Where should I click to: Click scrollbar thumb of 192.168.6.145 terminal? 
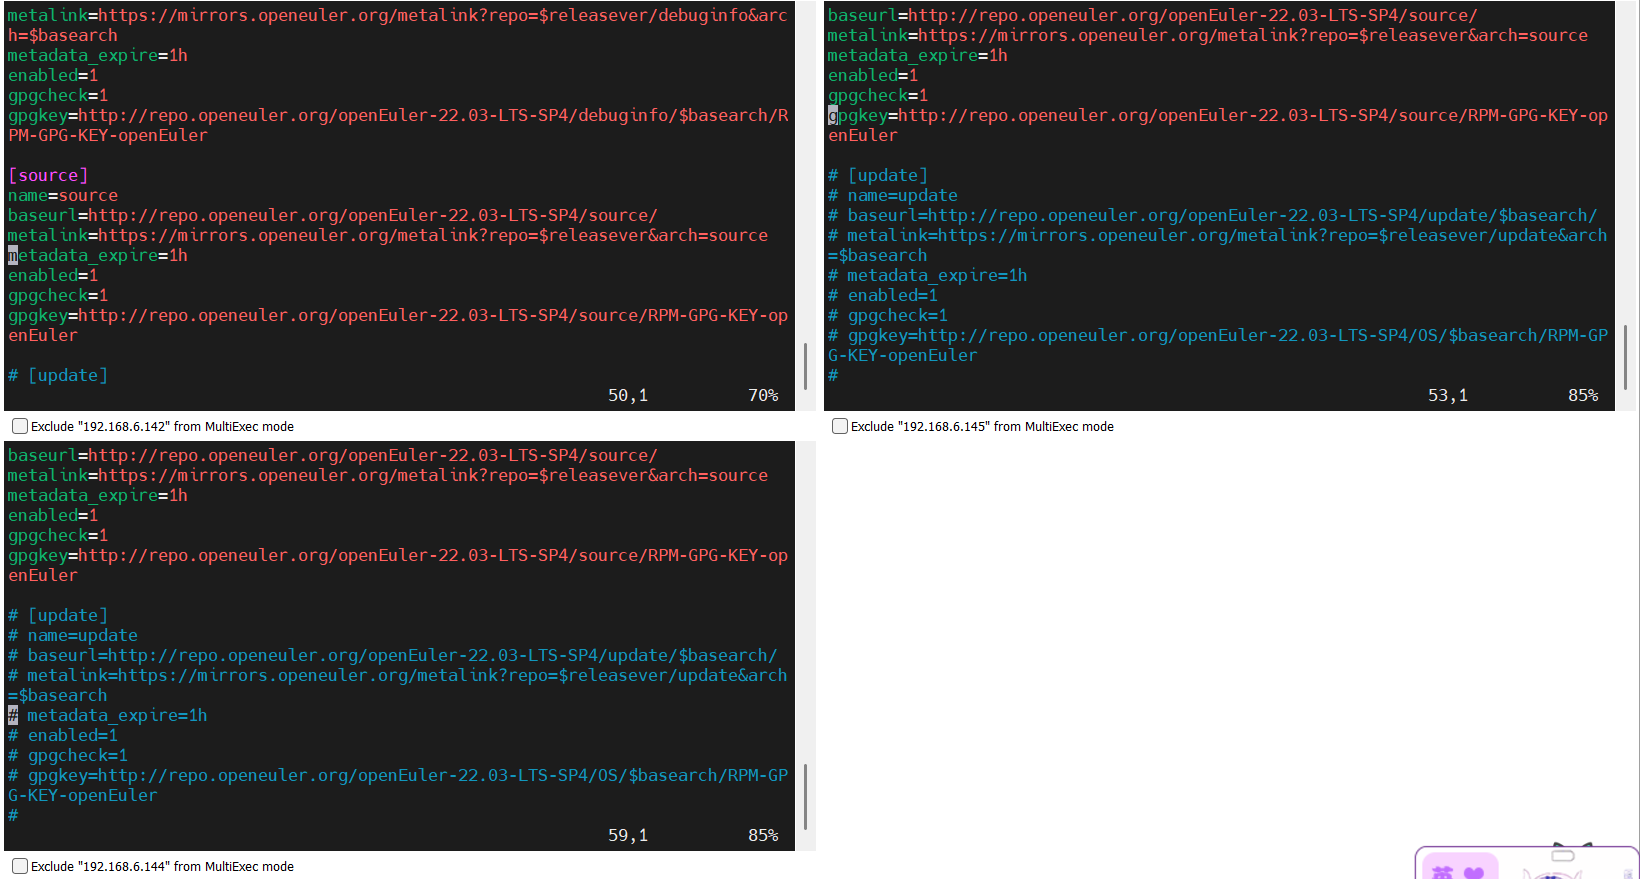[x=1625, y=357]
